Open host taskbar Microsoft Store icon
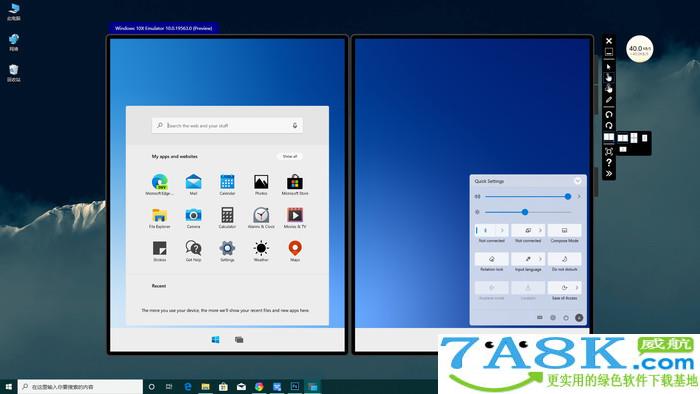The image size is (700, 394). pyautogui.click(x=223, y=387)
